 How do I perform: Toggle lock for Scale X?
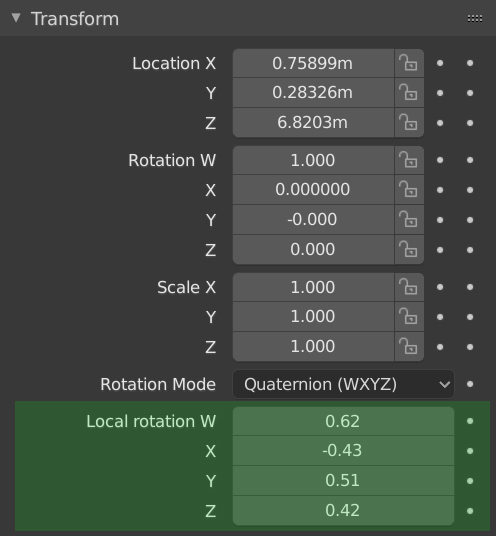(409, 287)
